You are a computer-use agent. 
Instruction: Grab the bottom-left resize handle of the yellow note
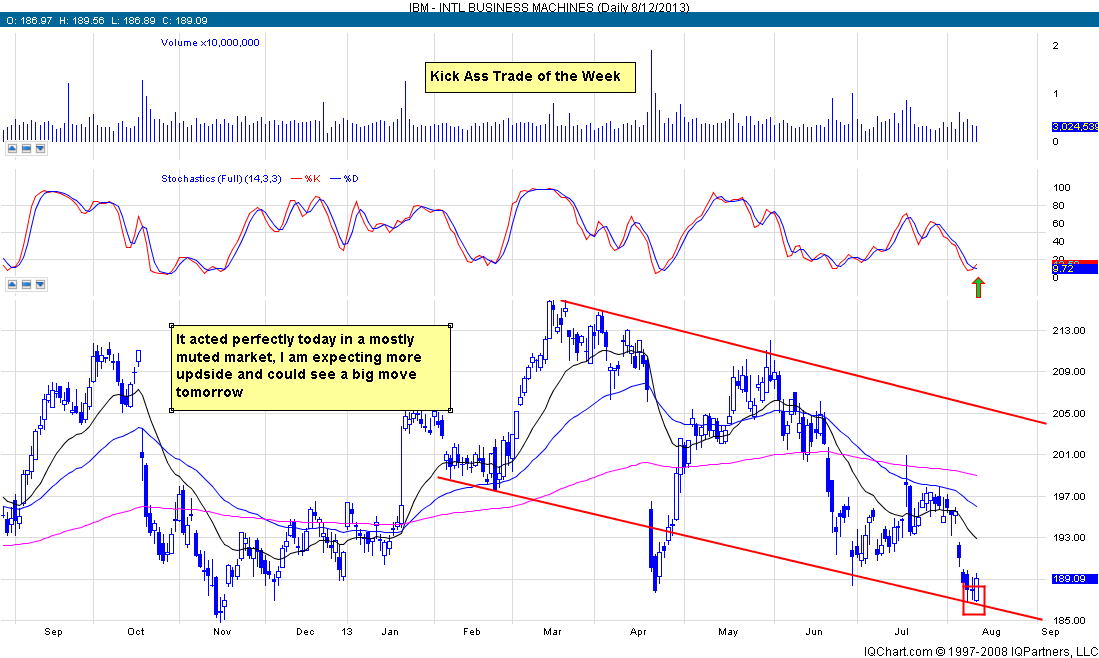point(169,409)
